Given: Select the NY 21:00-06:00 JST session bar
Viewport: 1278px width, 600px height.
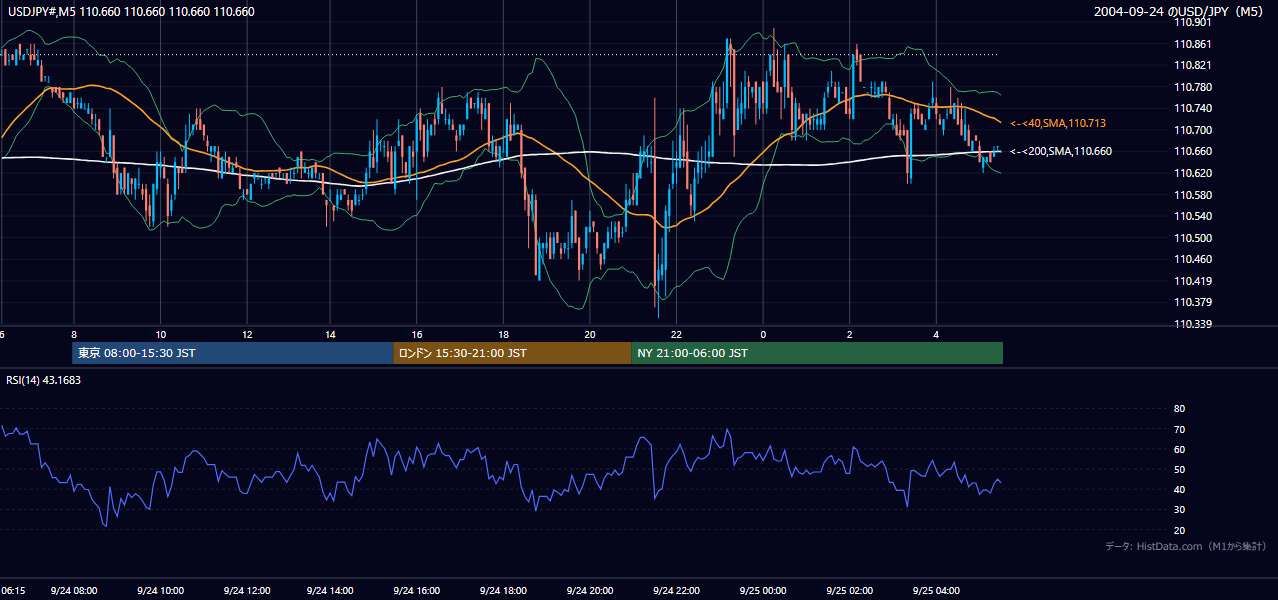Looking at the screenshot, I should pos(817,353).
